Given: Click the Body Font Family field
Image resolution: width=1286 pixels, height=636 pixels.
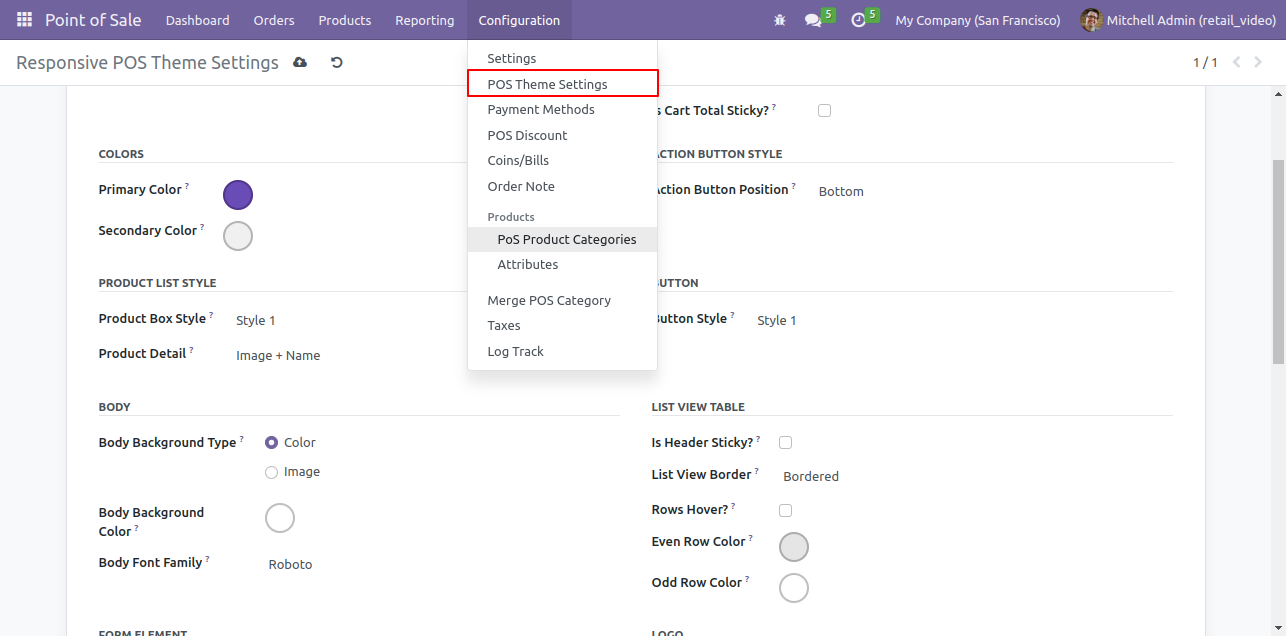Looking at the screenshot, I should click(x=440, y=564).
